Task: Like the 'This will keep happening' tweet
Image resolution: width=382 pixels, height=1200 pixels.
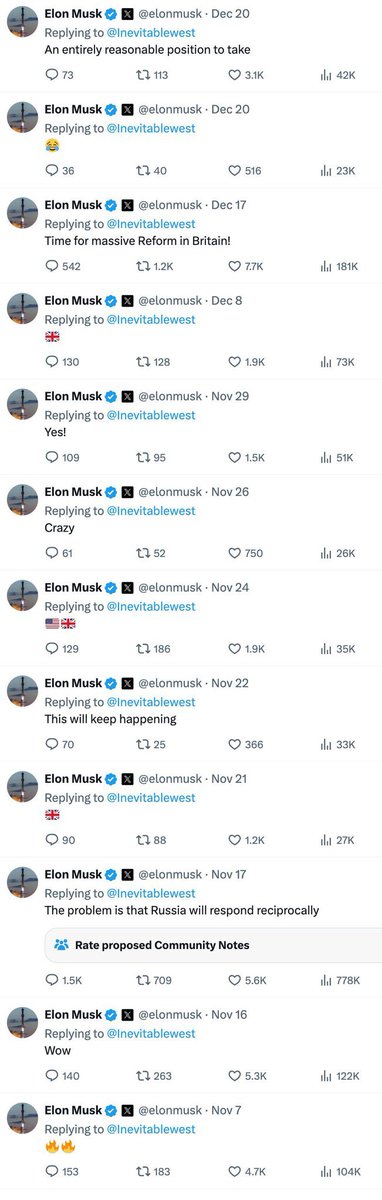Action: 245,744
